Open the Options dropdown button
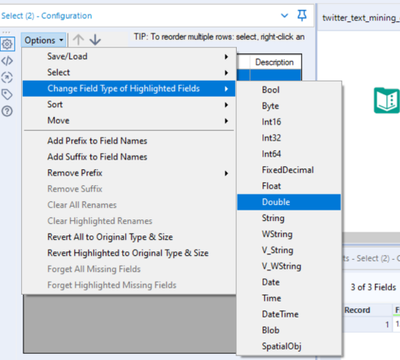Viewport: 400px width, 360px height. click(x=44, y=40)
